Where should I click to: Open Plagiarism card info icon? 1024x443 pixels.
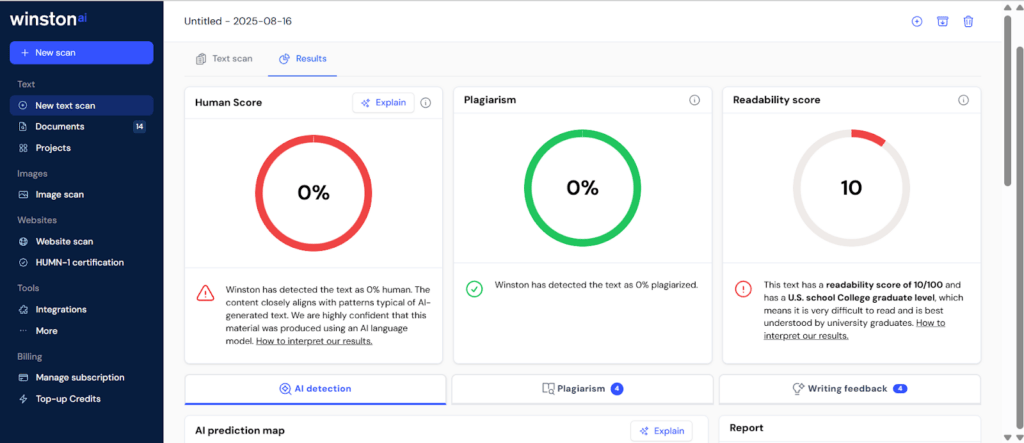click(694, 100)
